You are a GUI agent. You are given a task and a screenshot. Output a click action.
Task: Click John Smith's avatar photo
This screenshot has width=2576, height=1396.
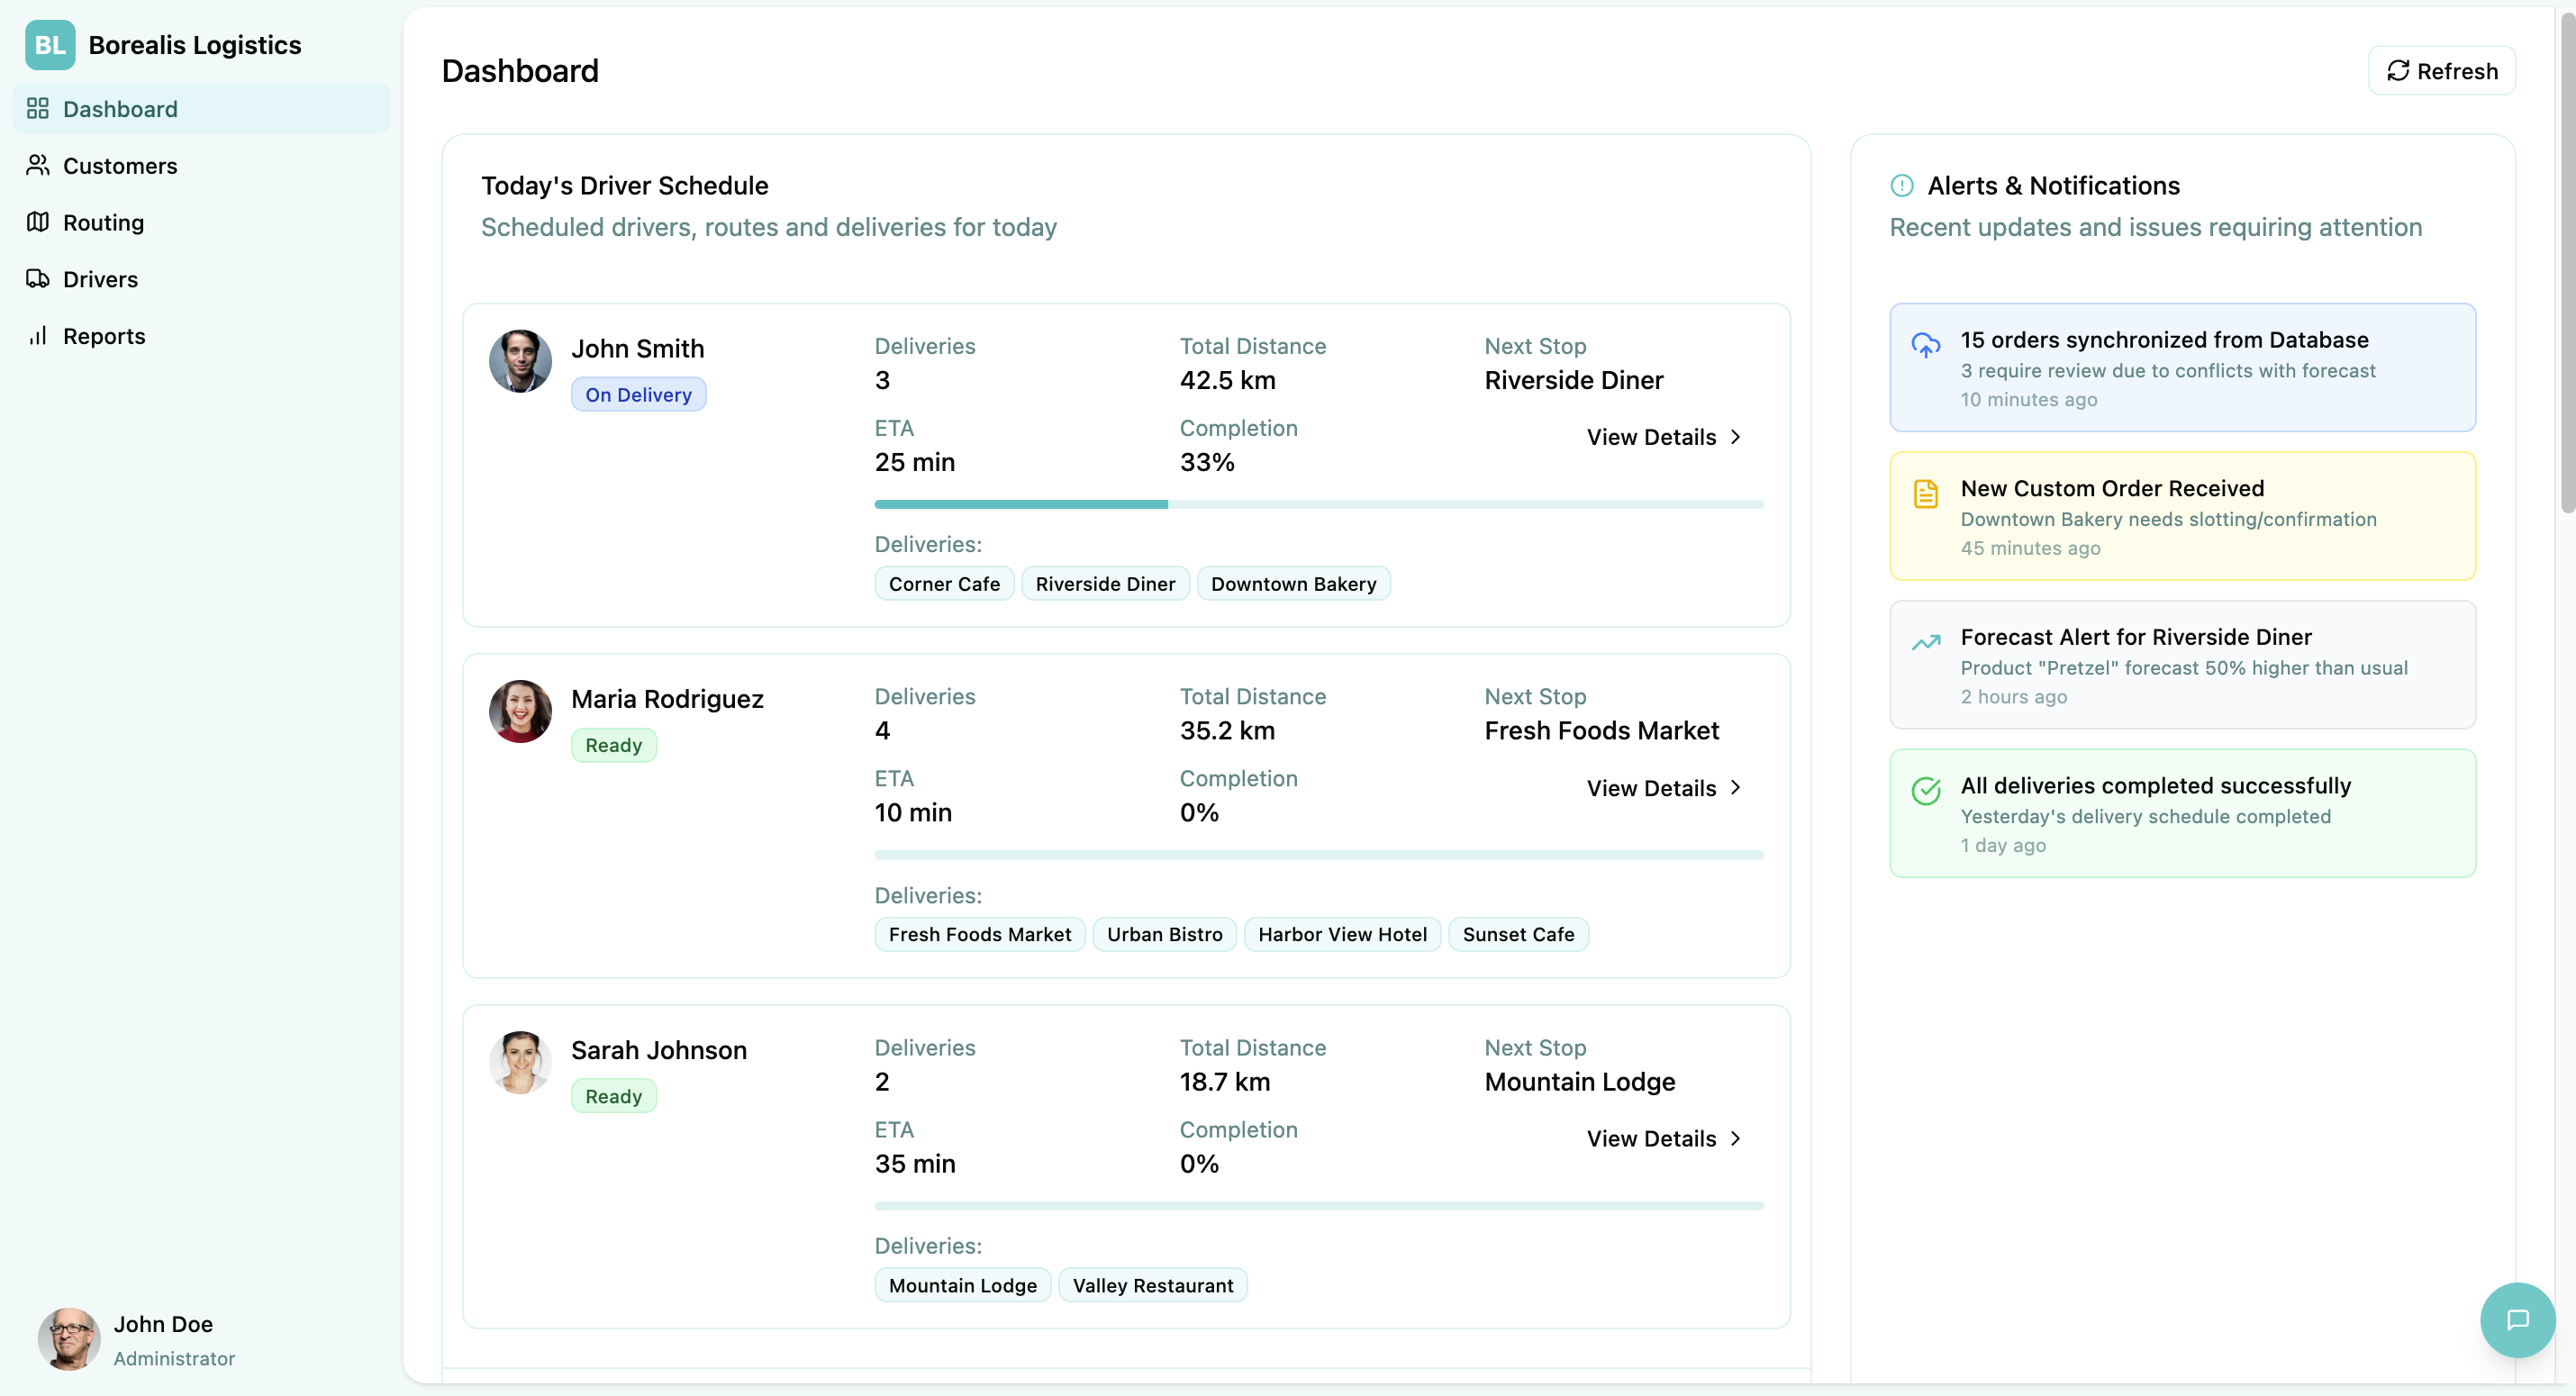(520, 361)
